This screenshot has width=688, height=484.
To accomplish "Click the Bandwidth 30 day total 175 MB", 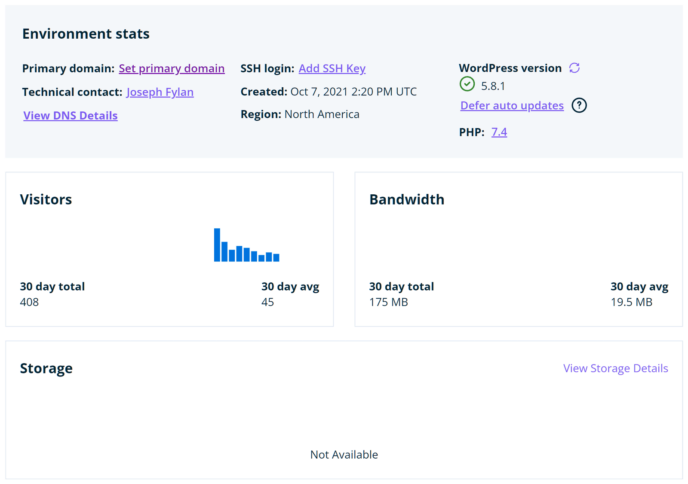I will (x=389, y=302).
